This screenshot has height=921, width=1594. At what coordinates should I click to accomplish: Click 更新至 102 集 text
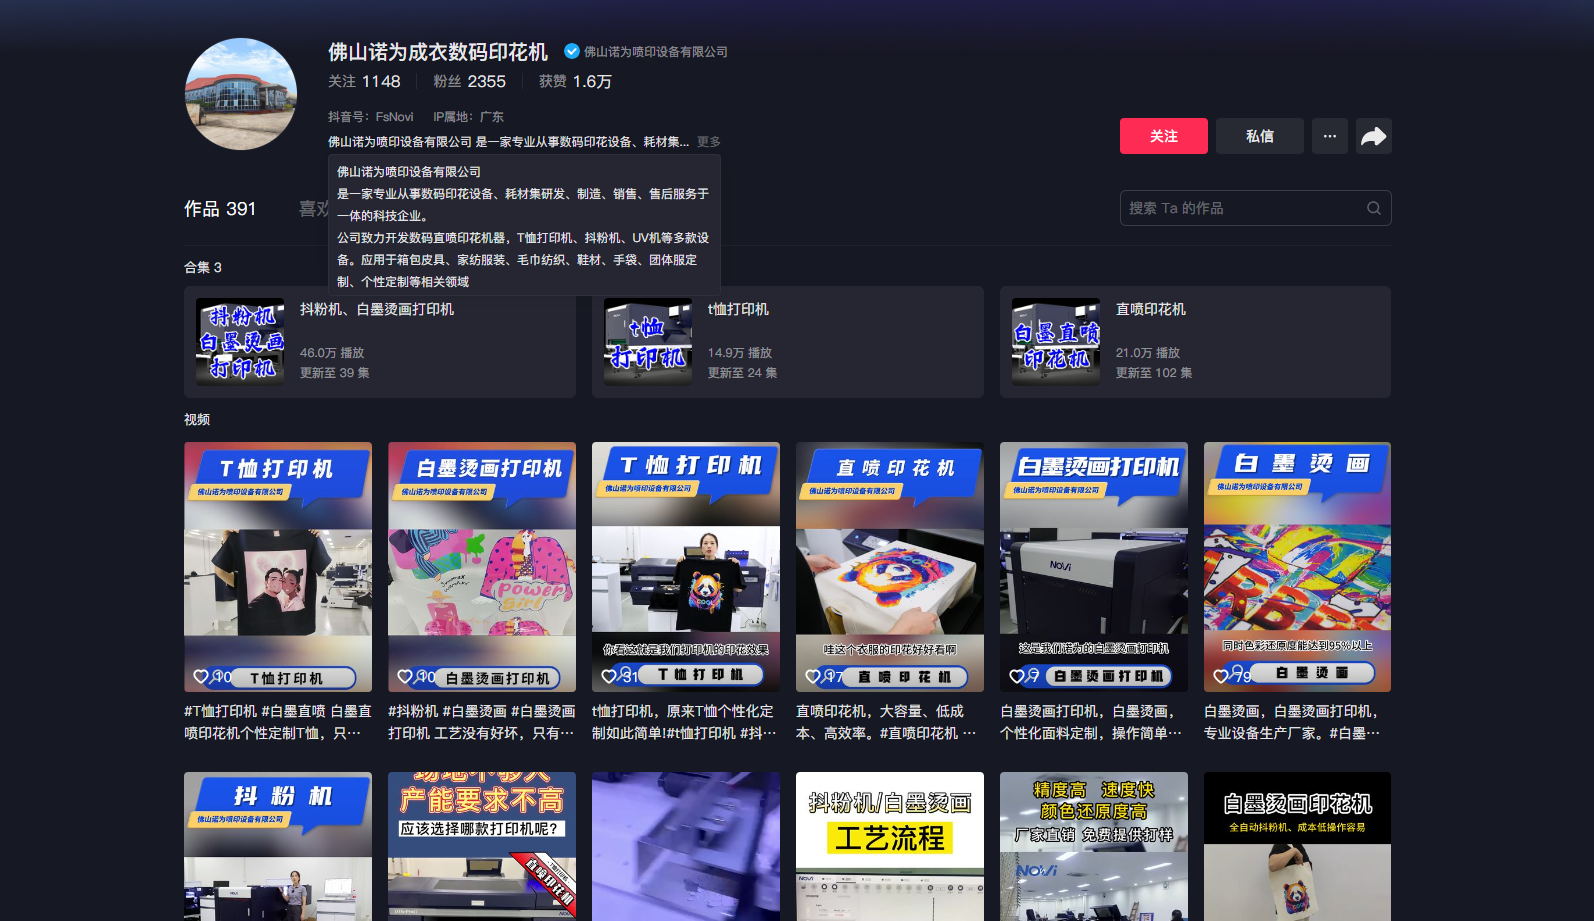[1154, 373]
